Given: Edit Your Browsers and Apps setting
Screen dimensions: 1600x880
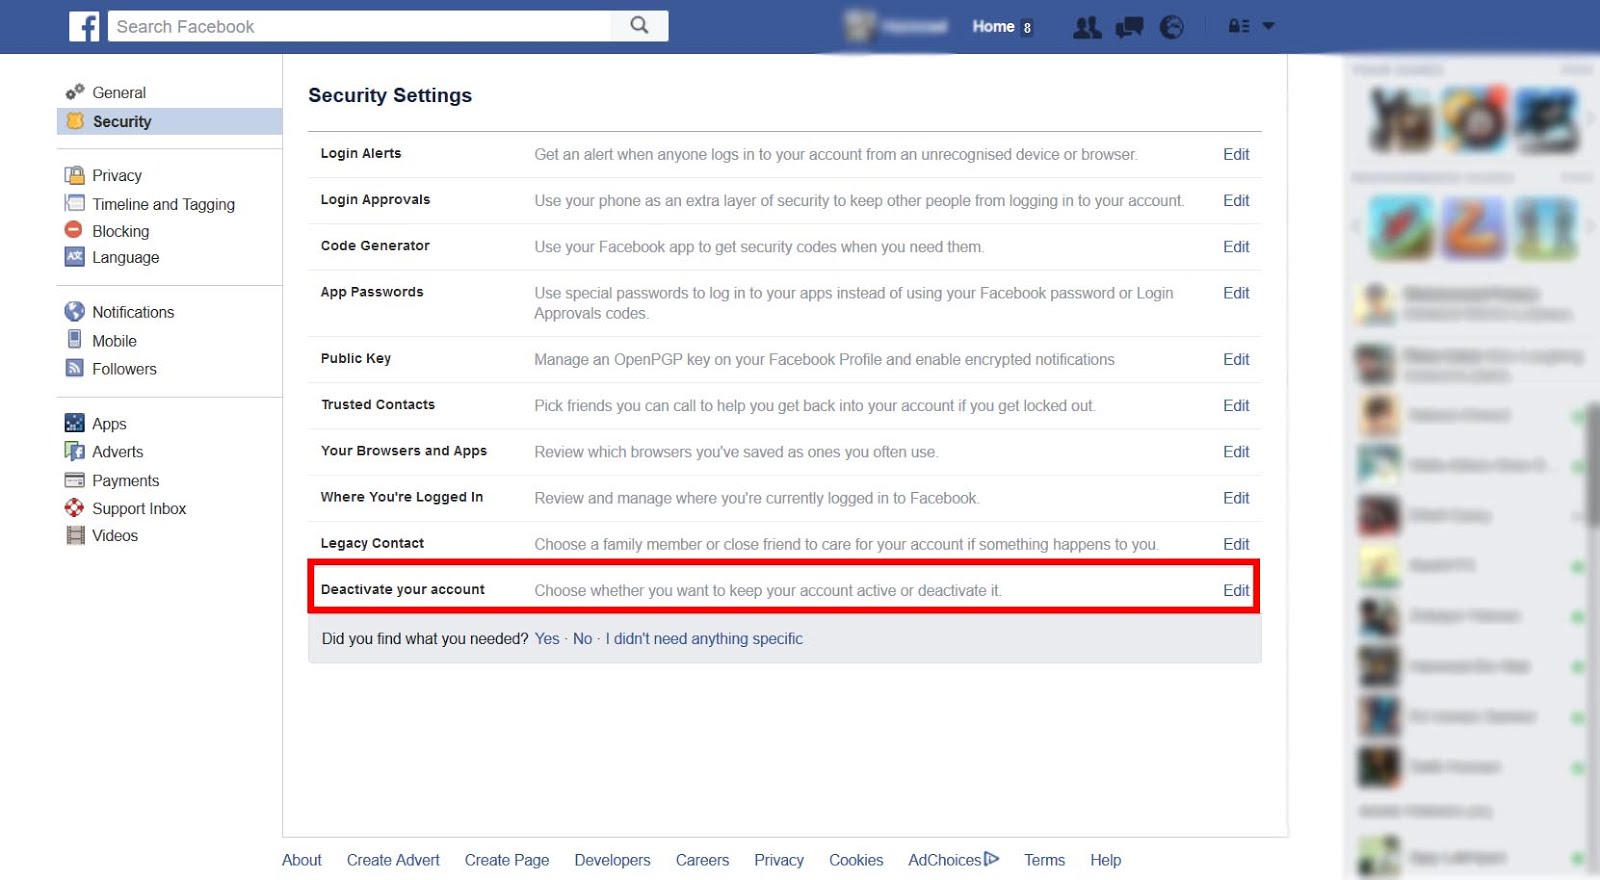Looking at the screenshot, I should point(1236,451).
